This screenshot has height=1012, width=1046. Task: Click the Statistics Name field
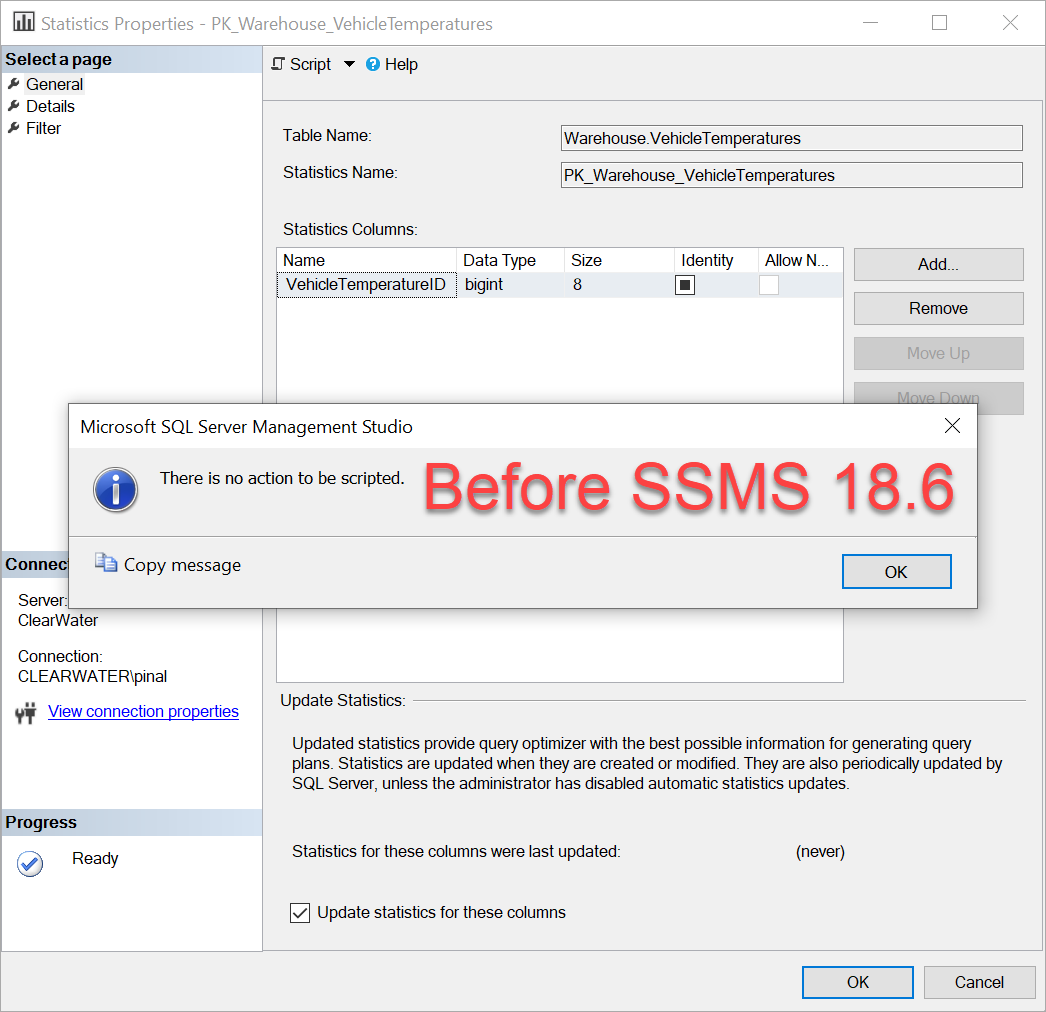point(791,175)
